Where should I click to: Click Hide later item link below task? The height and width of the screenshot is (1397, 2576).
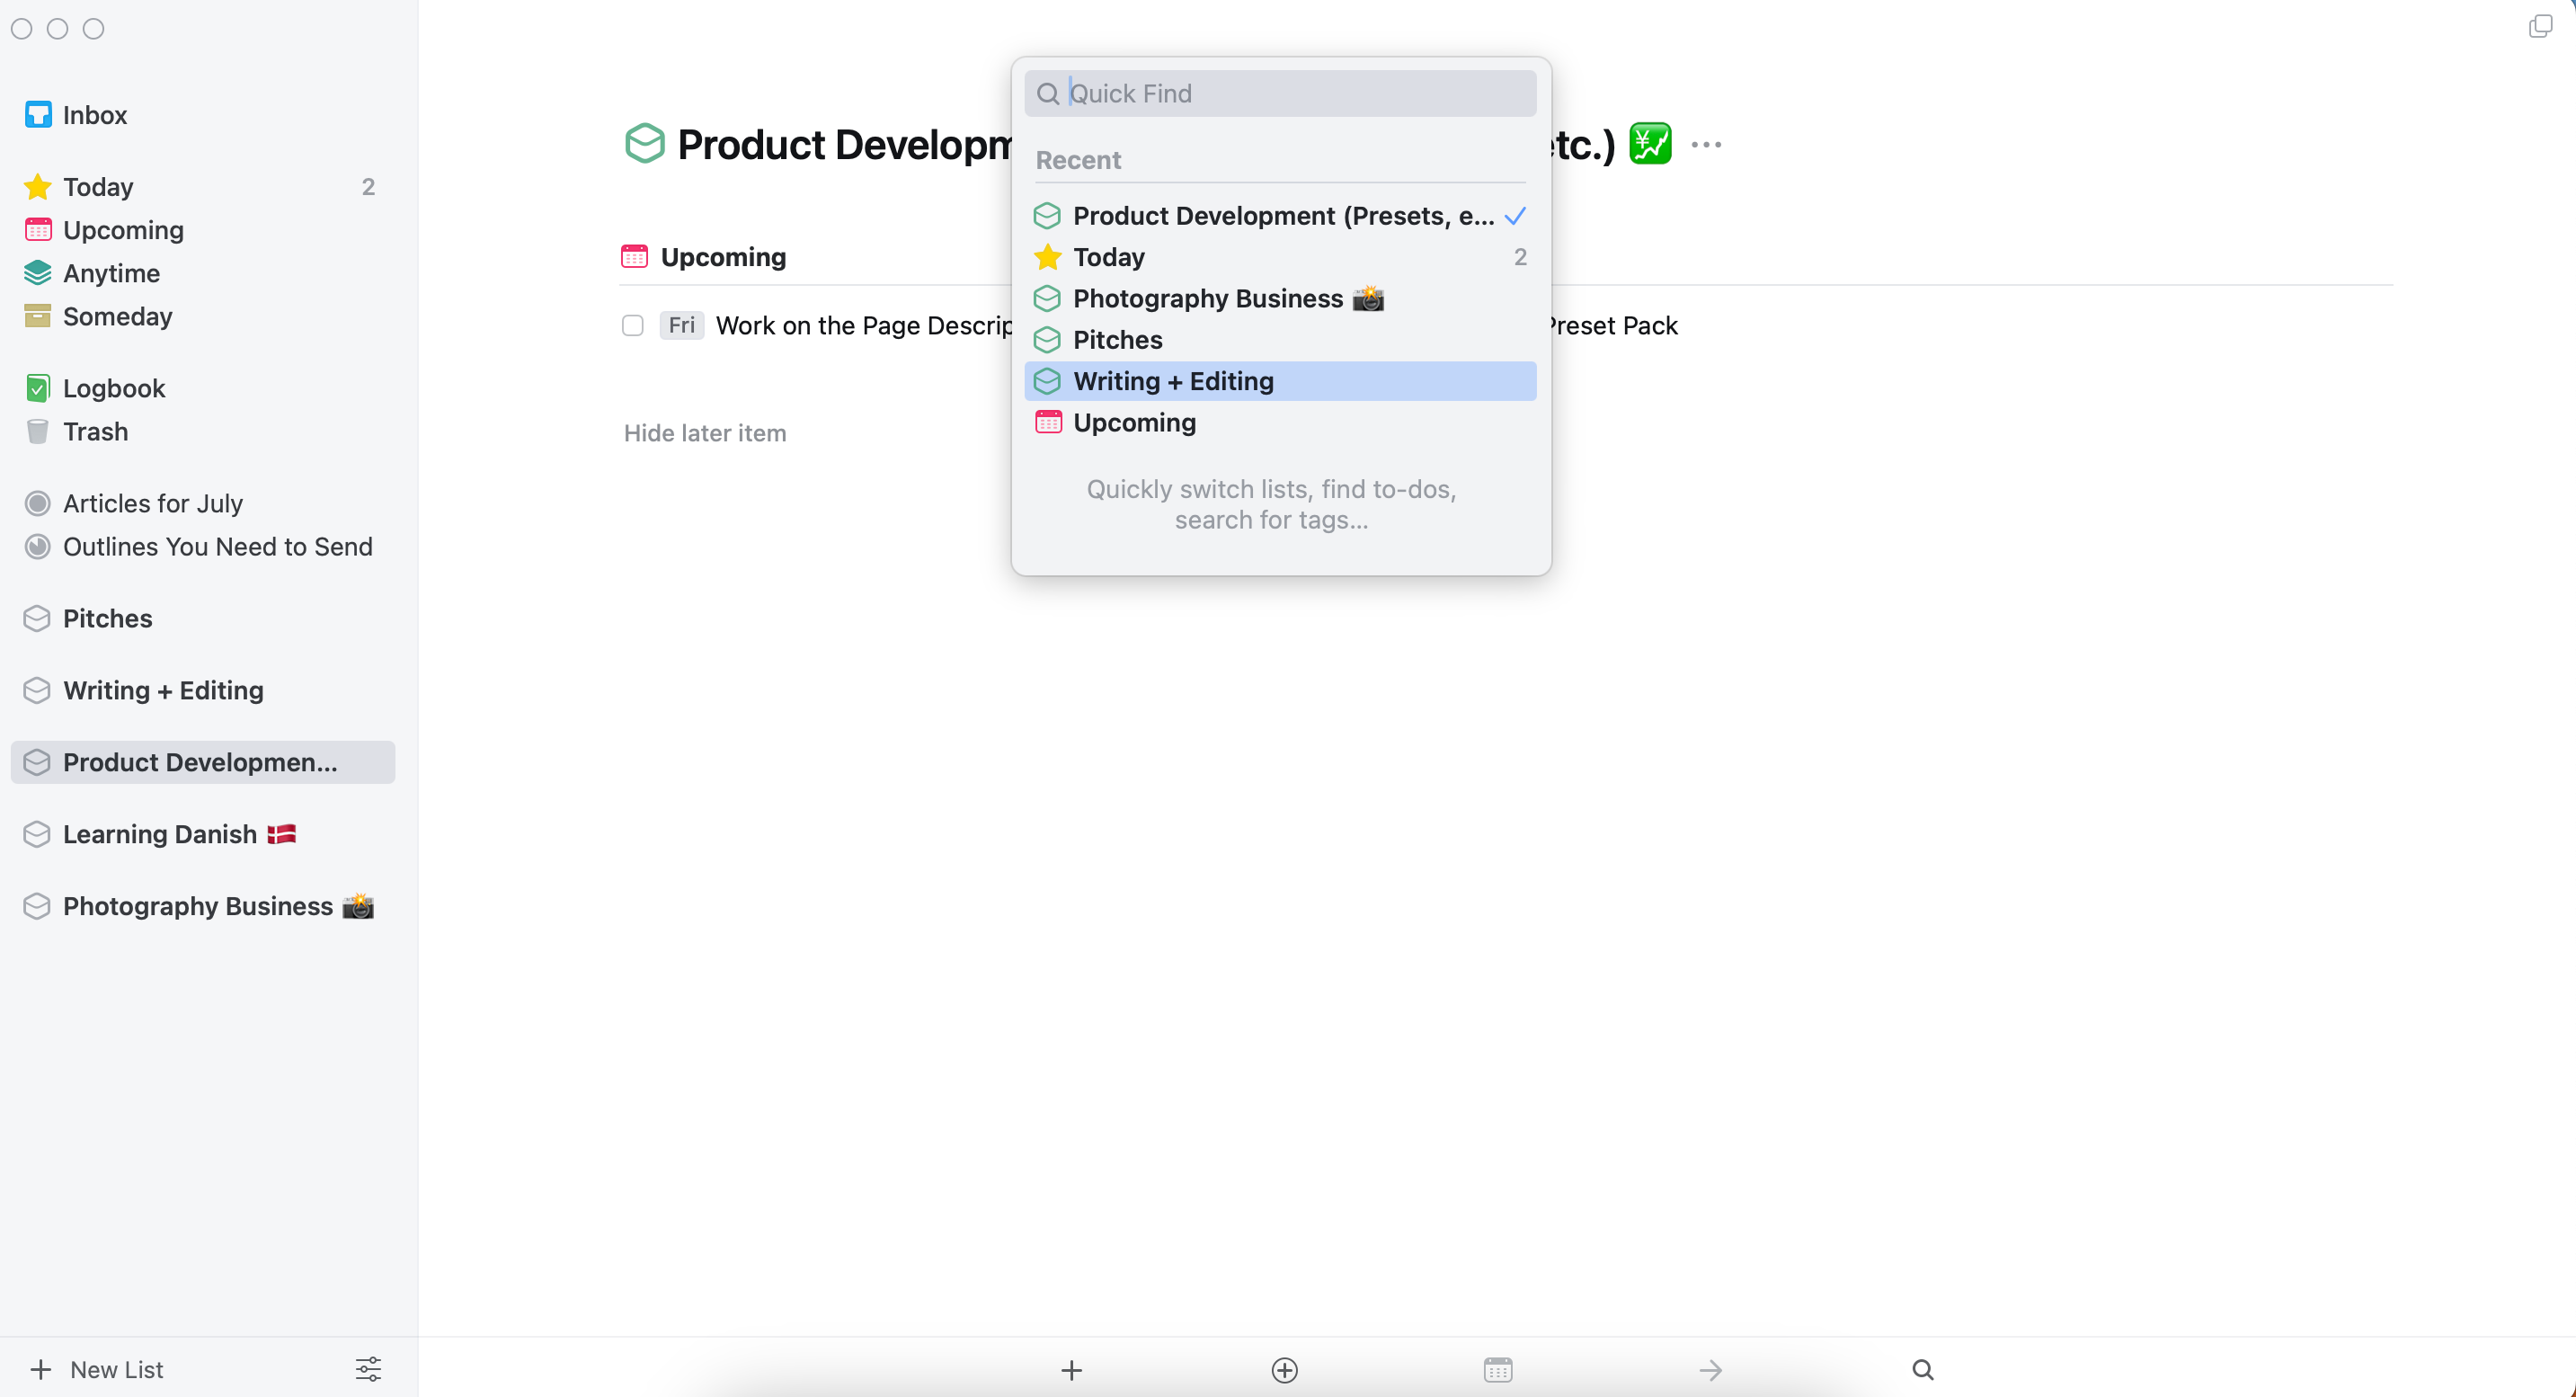click(x=705, y=432)
